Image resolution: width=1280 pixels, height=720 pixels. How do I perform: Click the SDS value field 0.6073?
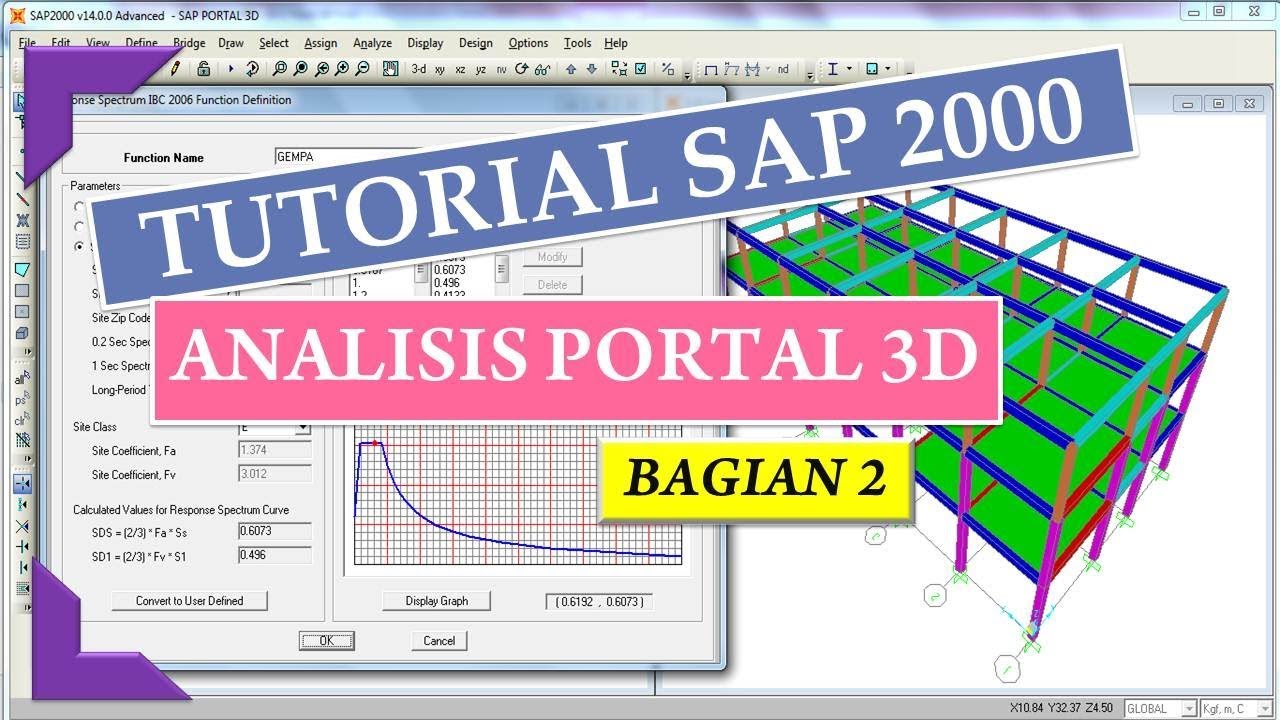click(275, 531)
